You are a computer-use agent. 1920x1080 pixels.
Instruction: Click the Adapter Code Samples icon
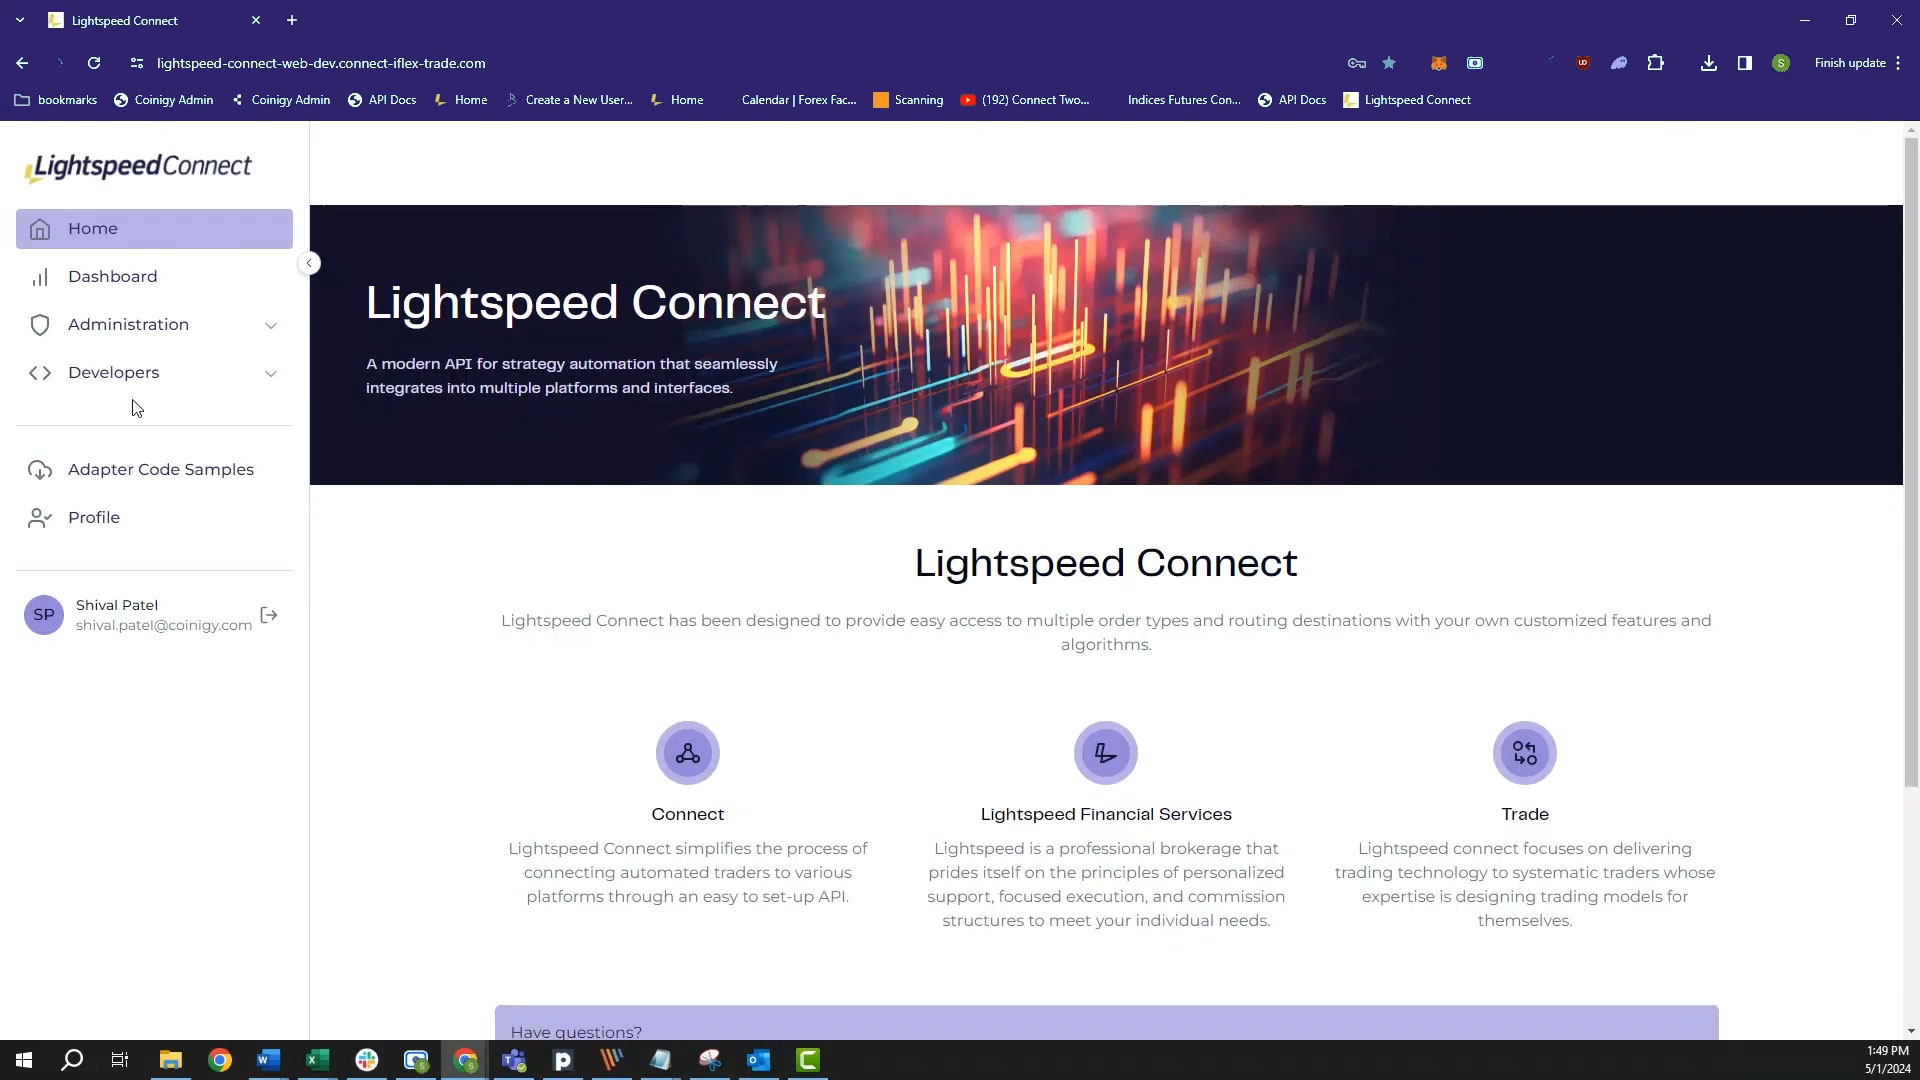pyautogui.click(x=40, y=468)
